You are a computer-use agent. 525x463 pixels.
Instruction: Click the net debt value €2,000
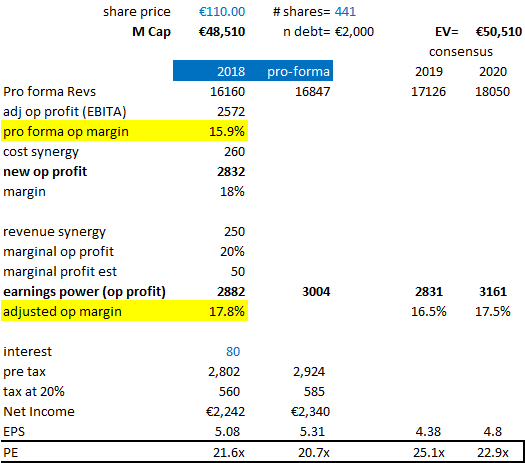[x=354, y=32]
